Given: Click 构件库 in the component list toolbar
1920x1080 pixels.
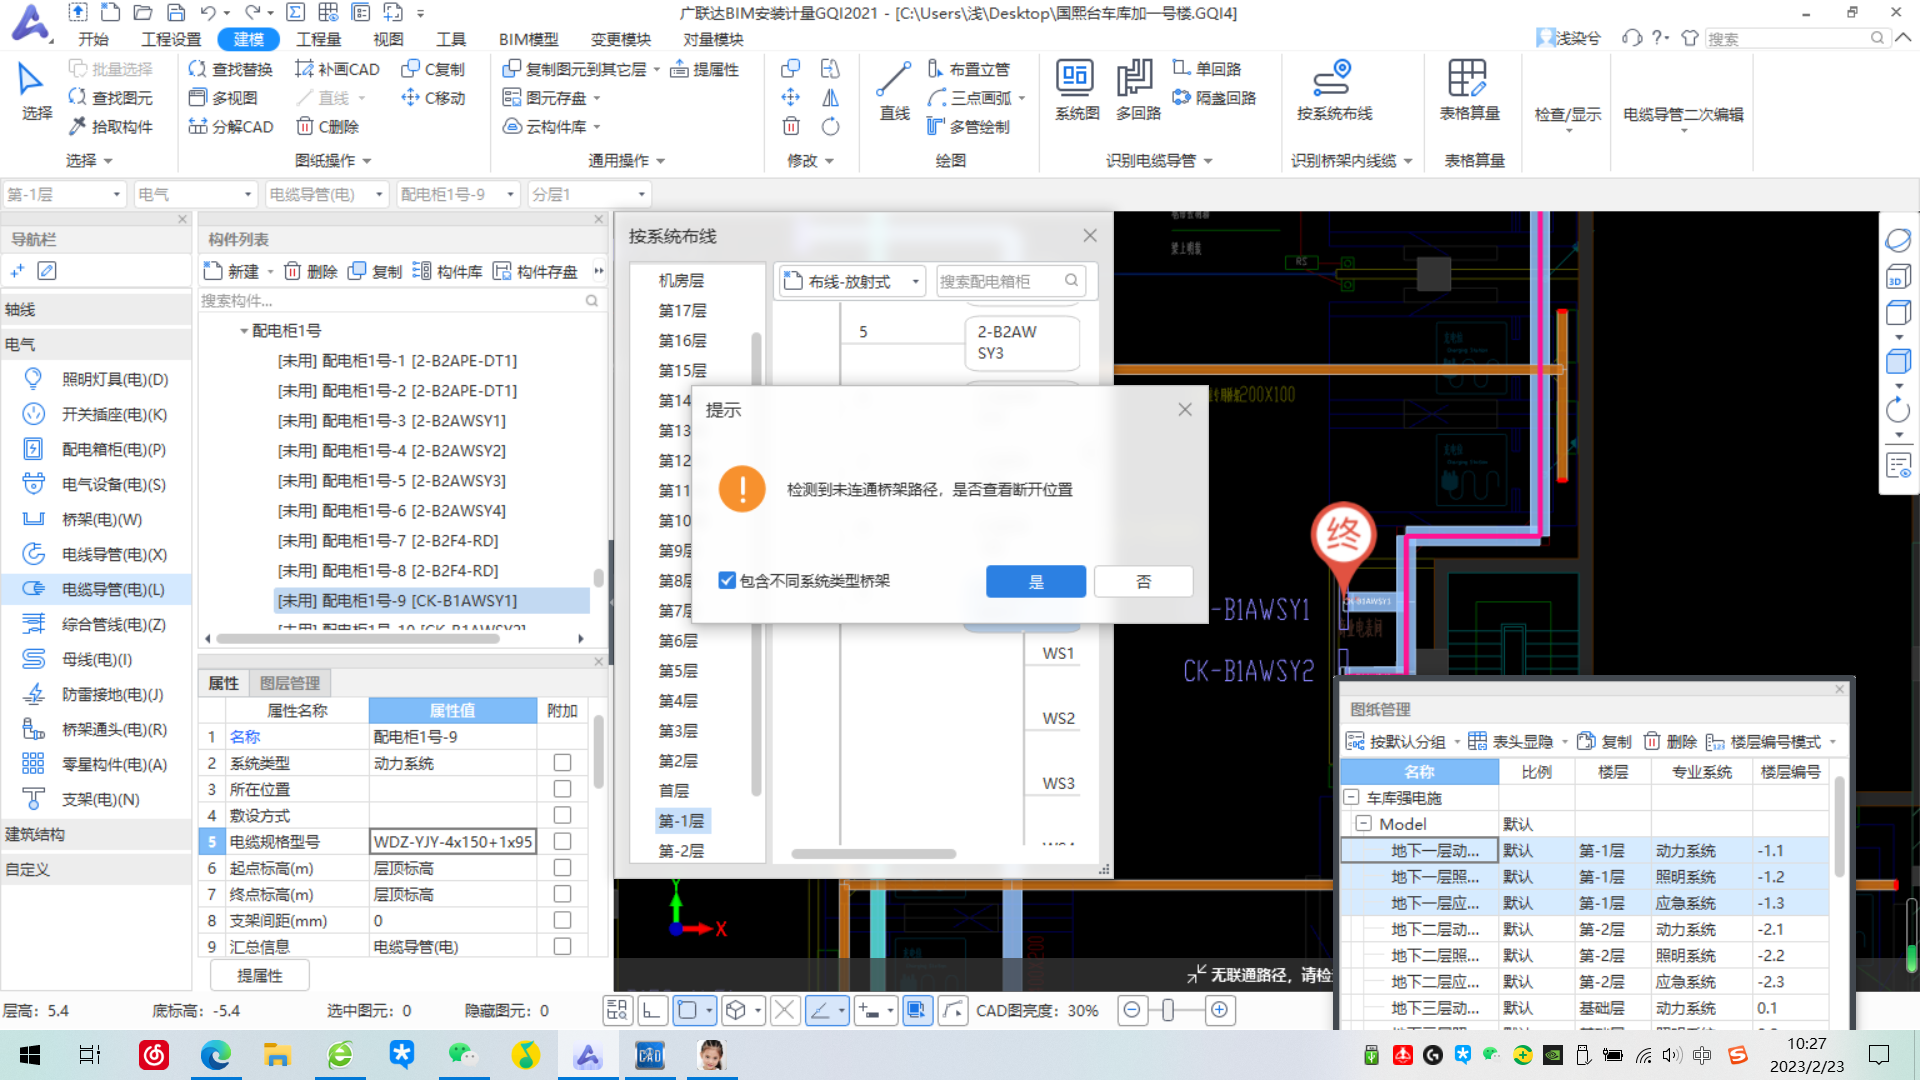Looking at the screenshot, I should click(447, 271).
